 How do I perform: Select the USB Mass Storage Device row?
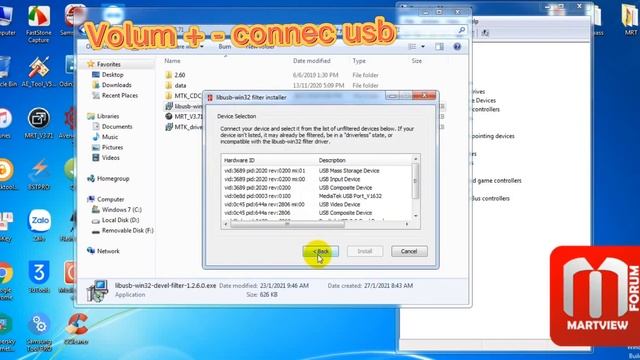pos(317,171)
